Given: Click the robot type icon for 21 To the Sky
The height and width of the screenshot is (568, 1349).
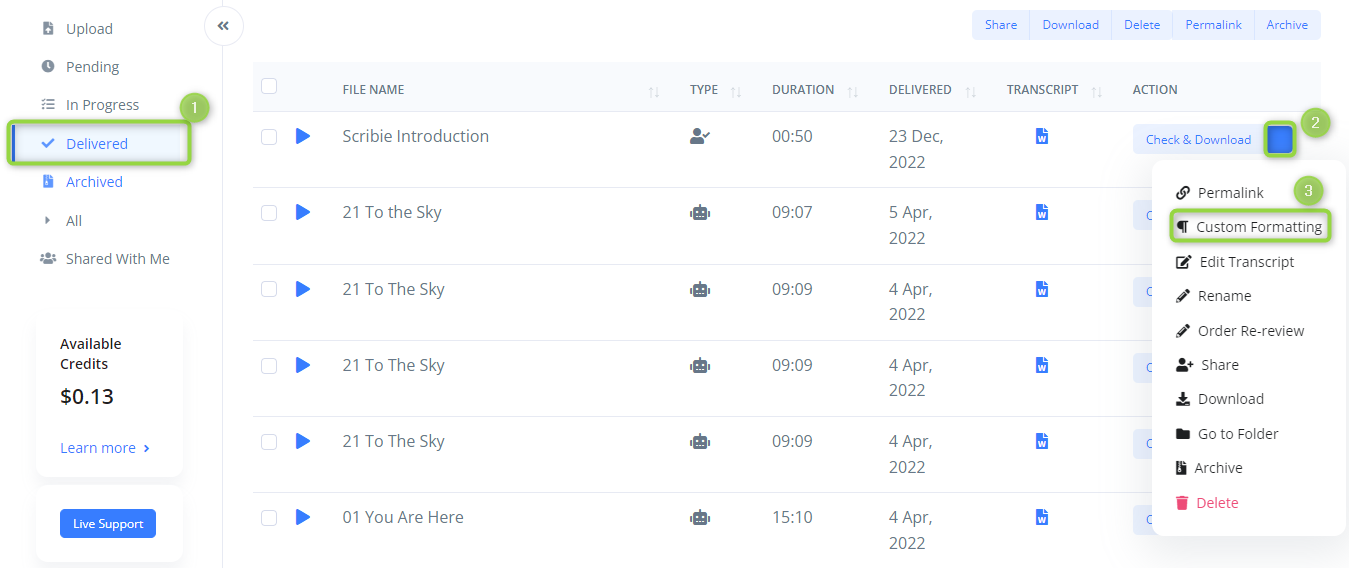Looking at the screenshot, I should click(x=700, y=213).
